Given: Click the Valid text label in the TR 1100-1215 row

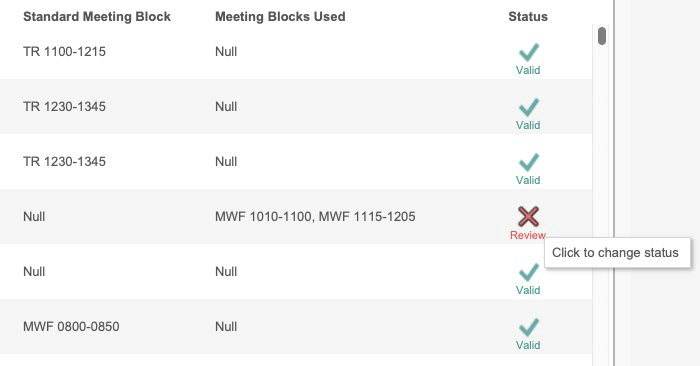Looking at the screenshot, I should tap(528, 70).
